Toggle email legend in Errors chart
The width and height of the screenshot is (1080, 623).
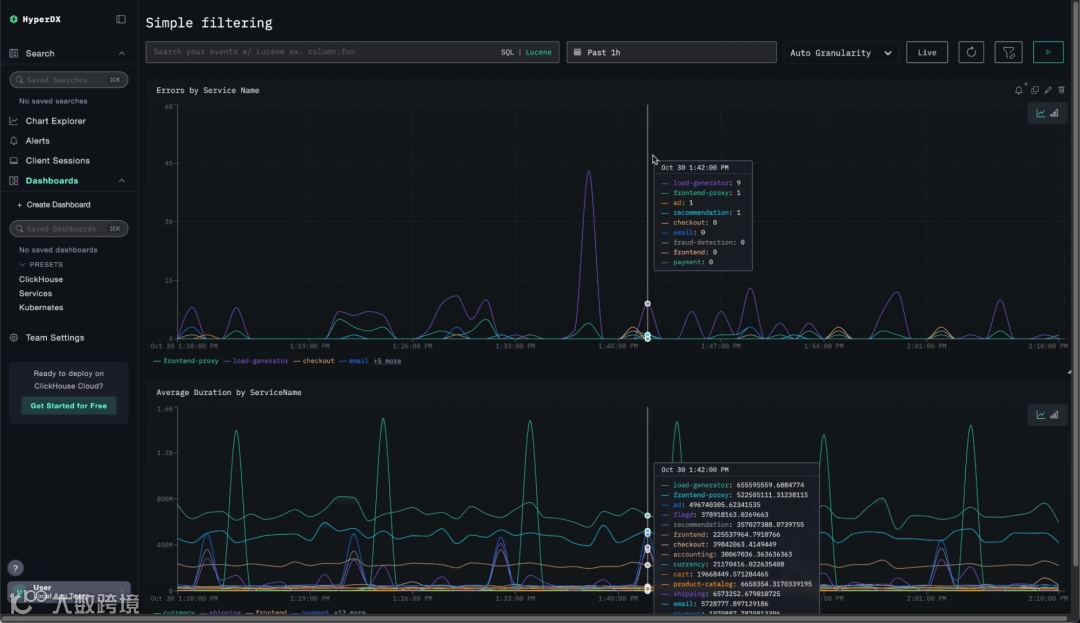(x=353, y=361)
